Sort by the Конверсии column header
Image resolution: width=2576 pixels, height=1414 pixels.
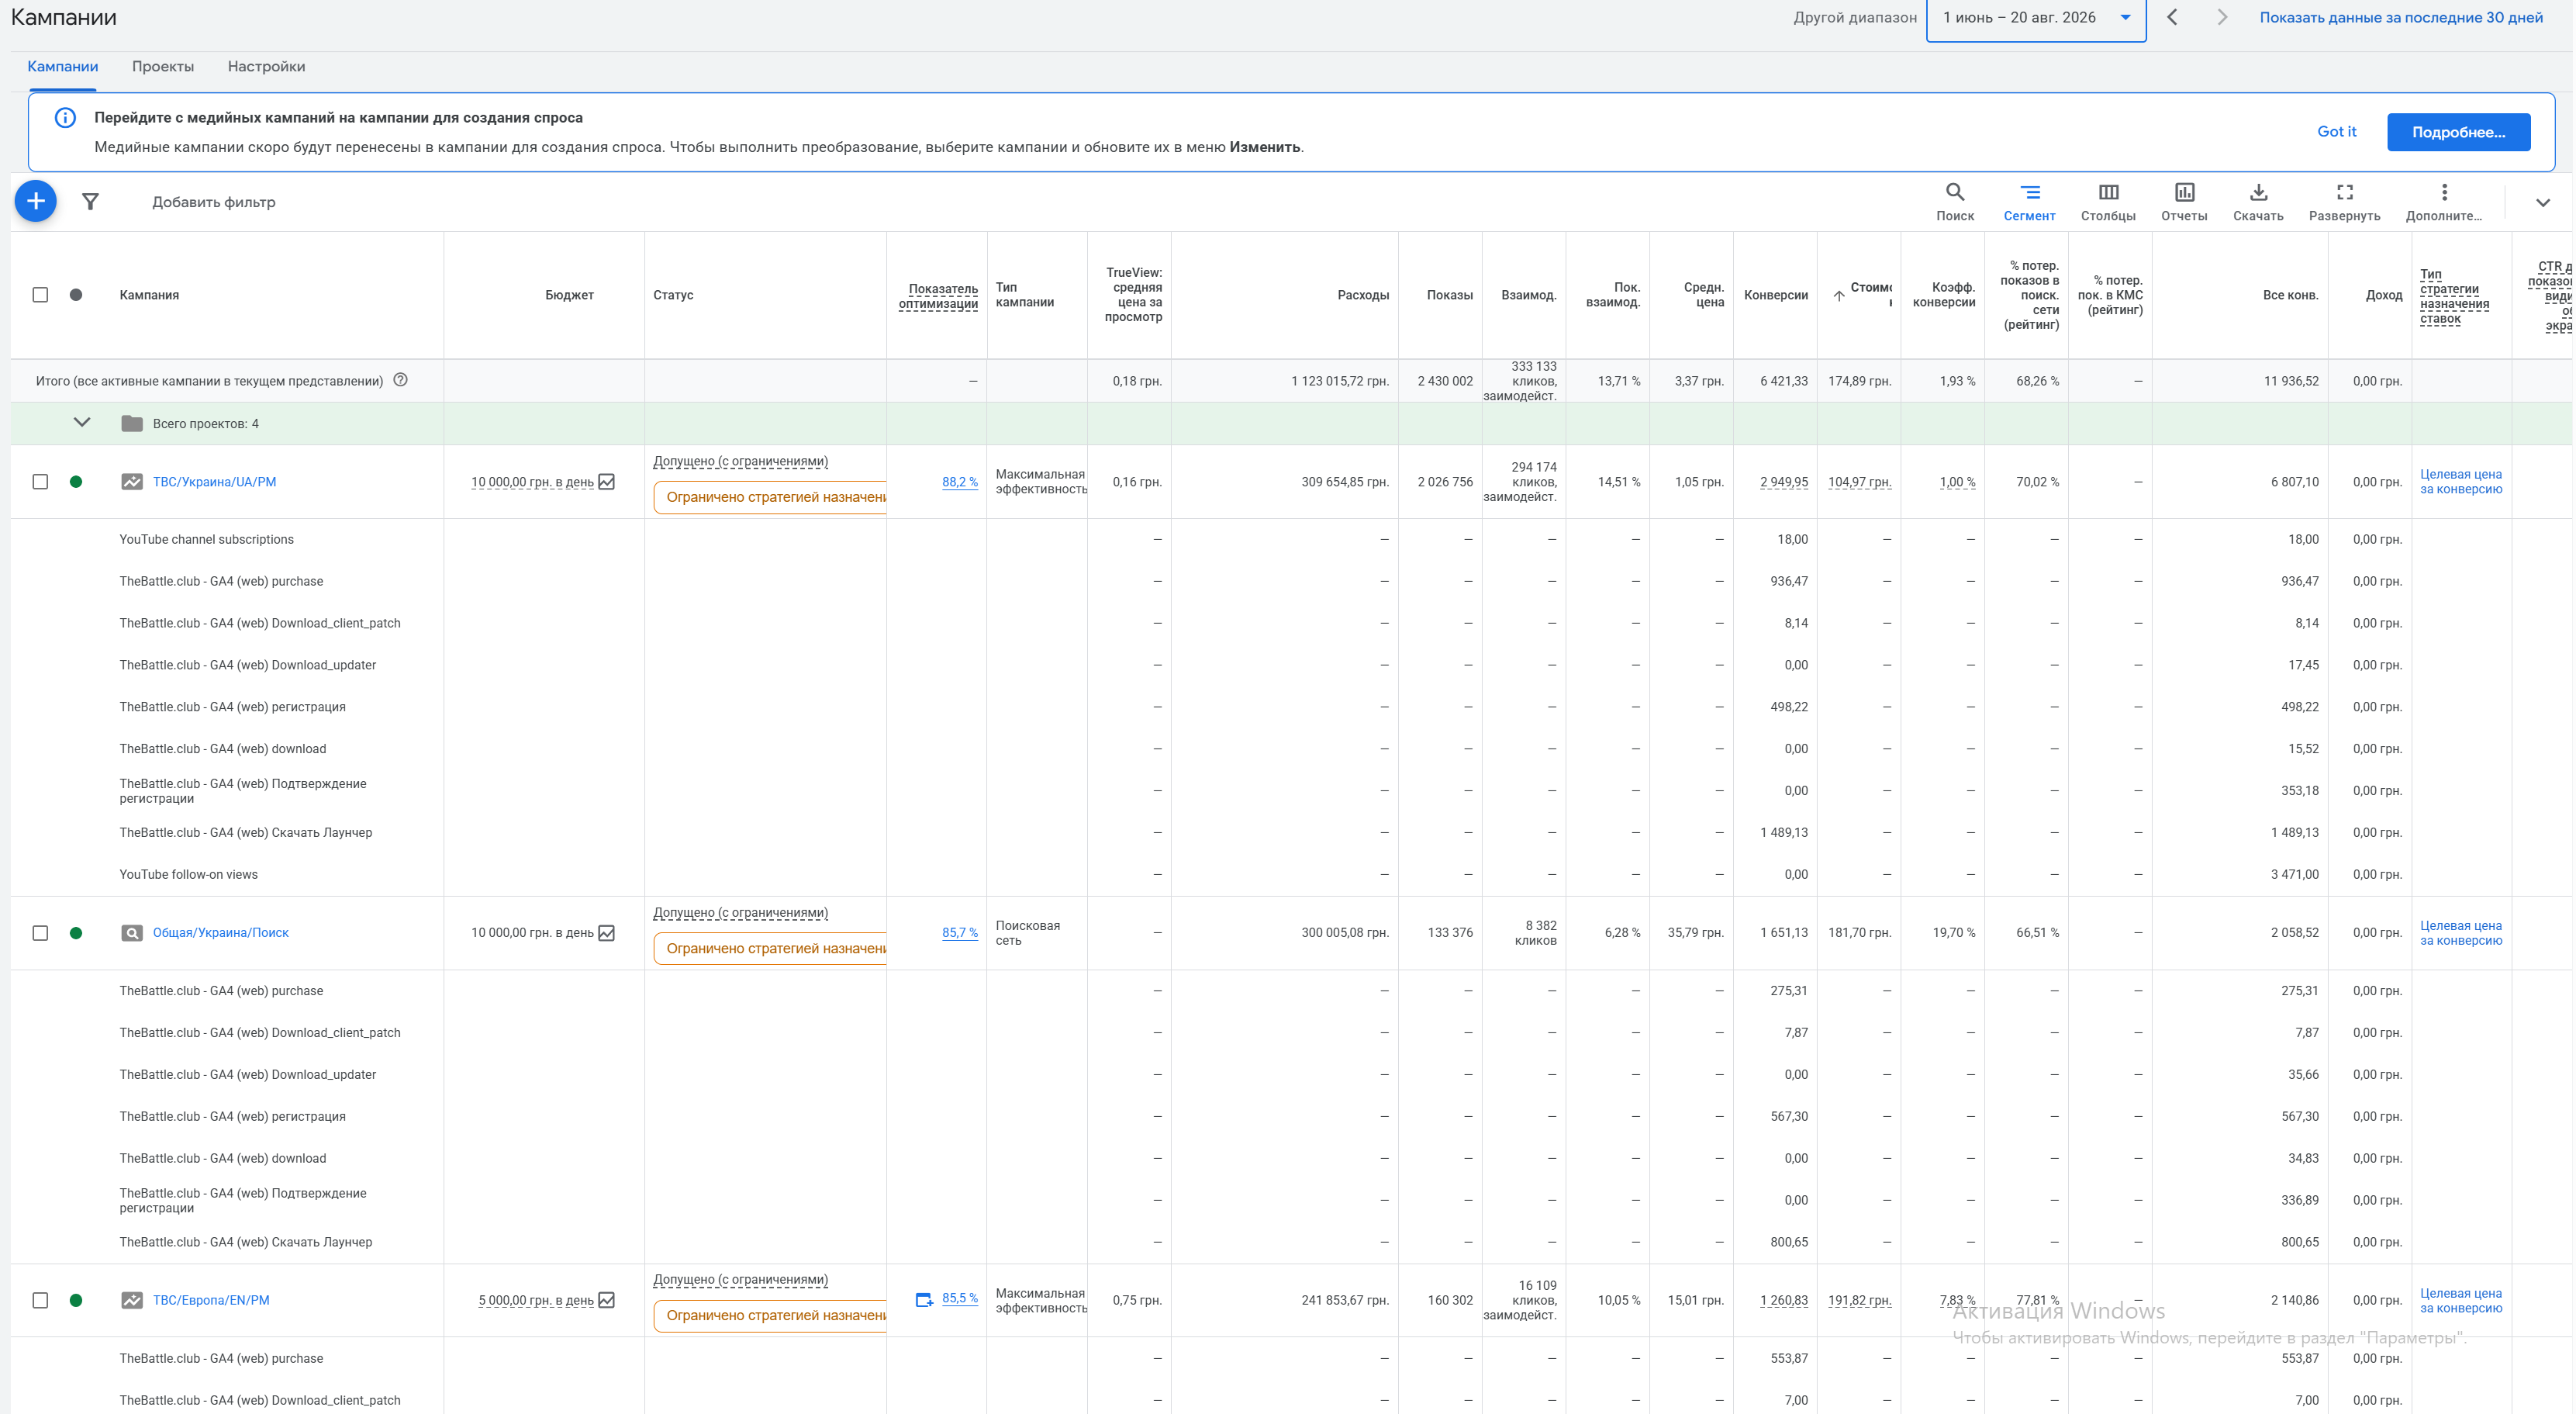tap(1775, 295)
